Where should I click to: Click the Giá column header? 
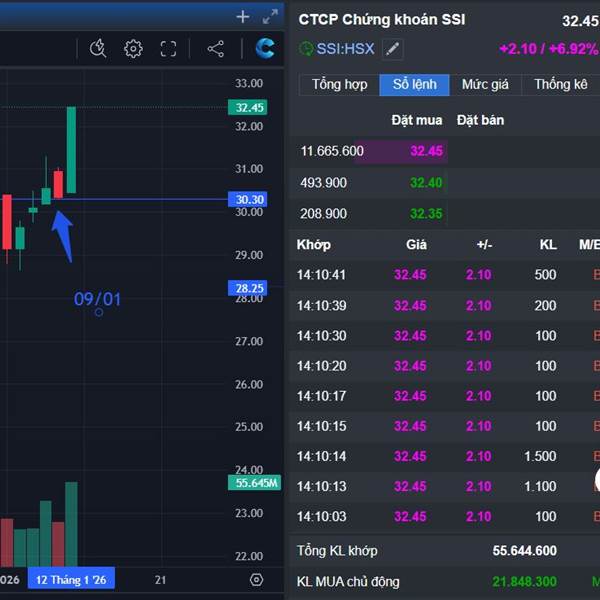[x=416, y=245]
